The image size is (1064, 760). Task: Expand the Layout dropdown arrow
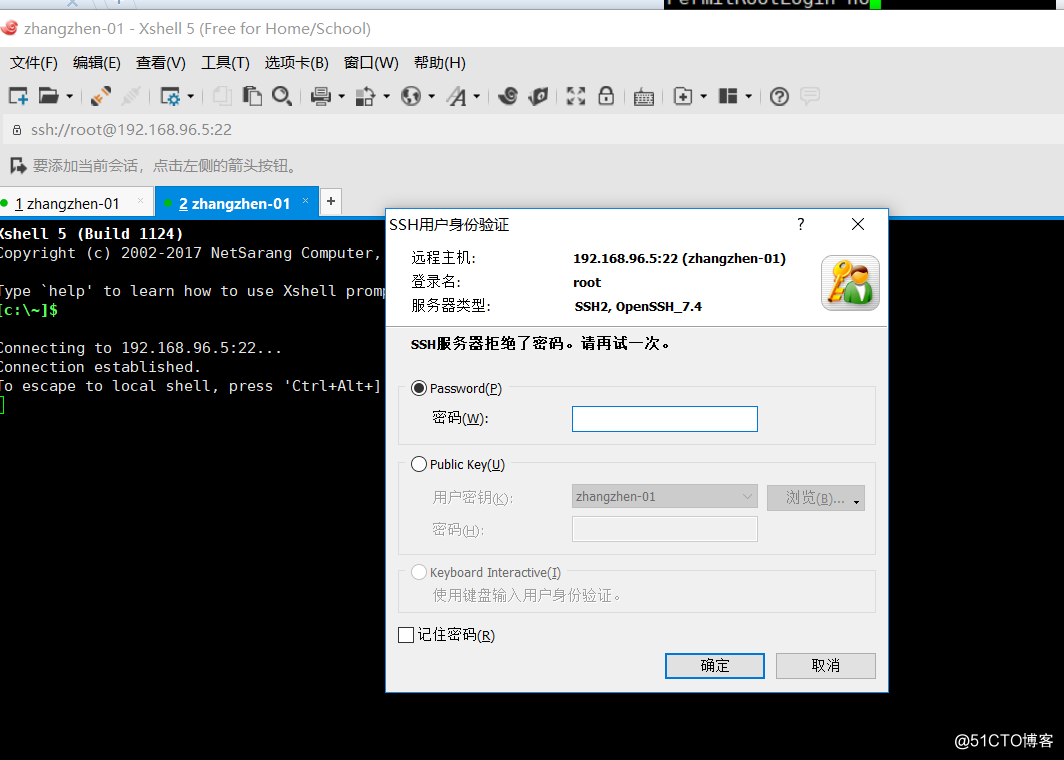tap(748, 96)
